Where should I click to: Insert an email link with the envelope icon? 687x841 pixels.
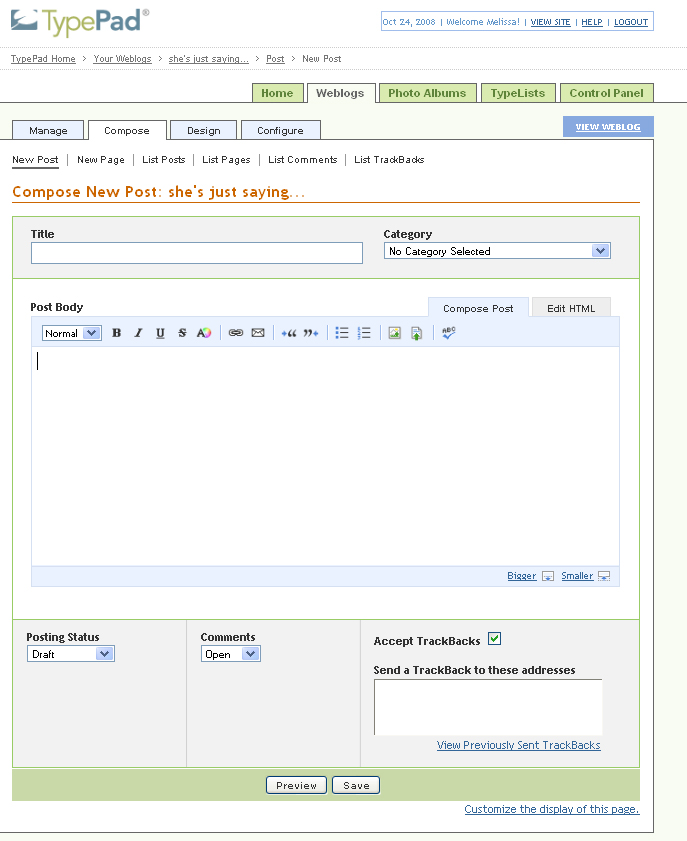[258, 333]
